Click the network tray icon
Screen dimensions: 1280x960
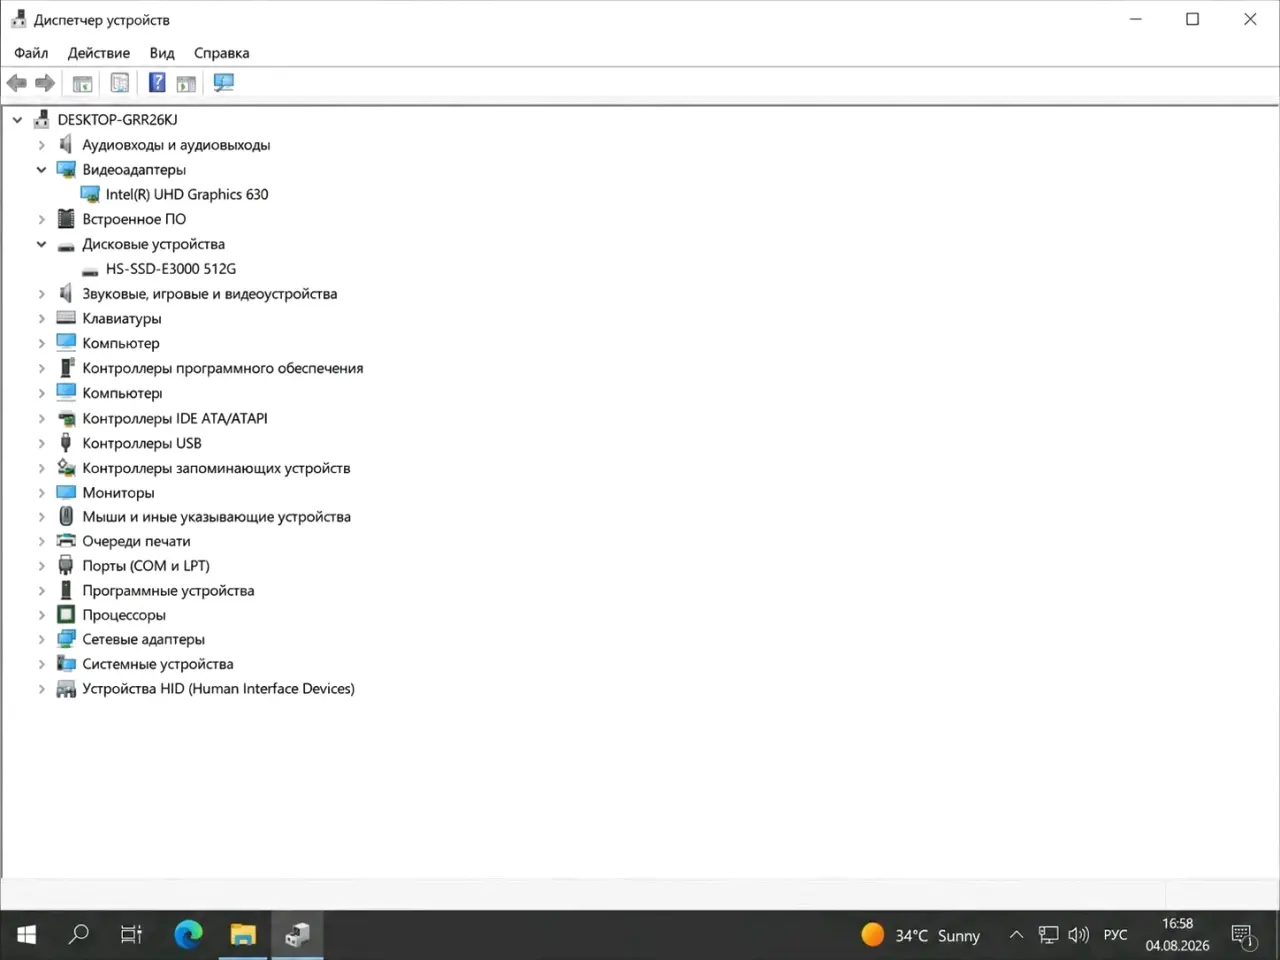click(x=1048, y=935)
